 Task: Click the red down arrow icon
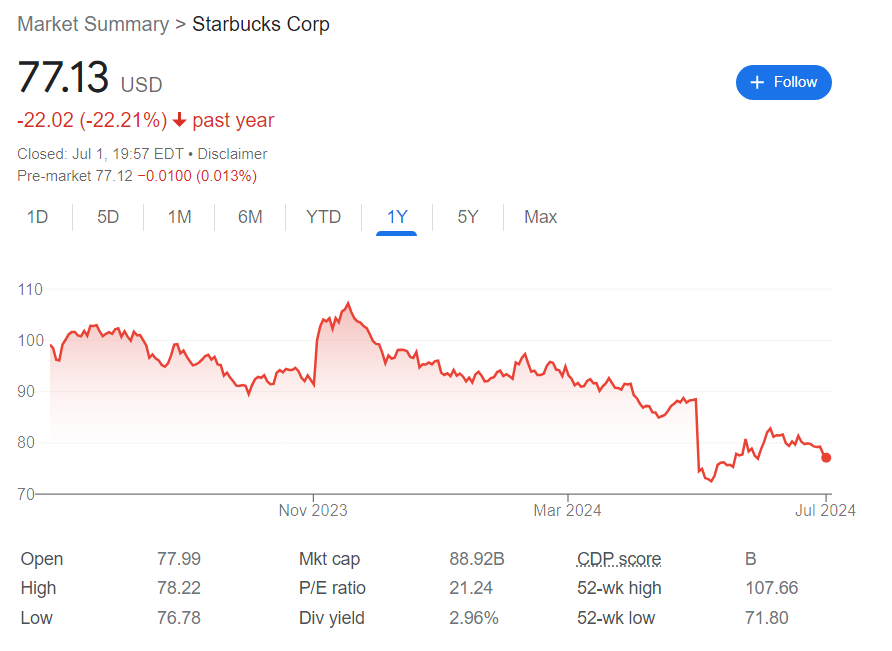point(180,120)
